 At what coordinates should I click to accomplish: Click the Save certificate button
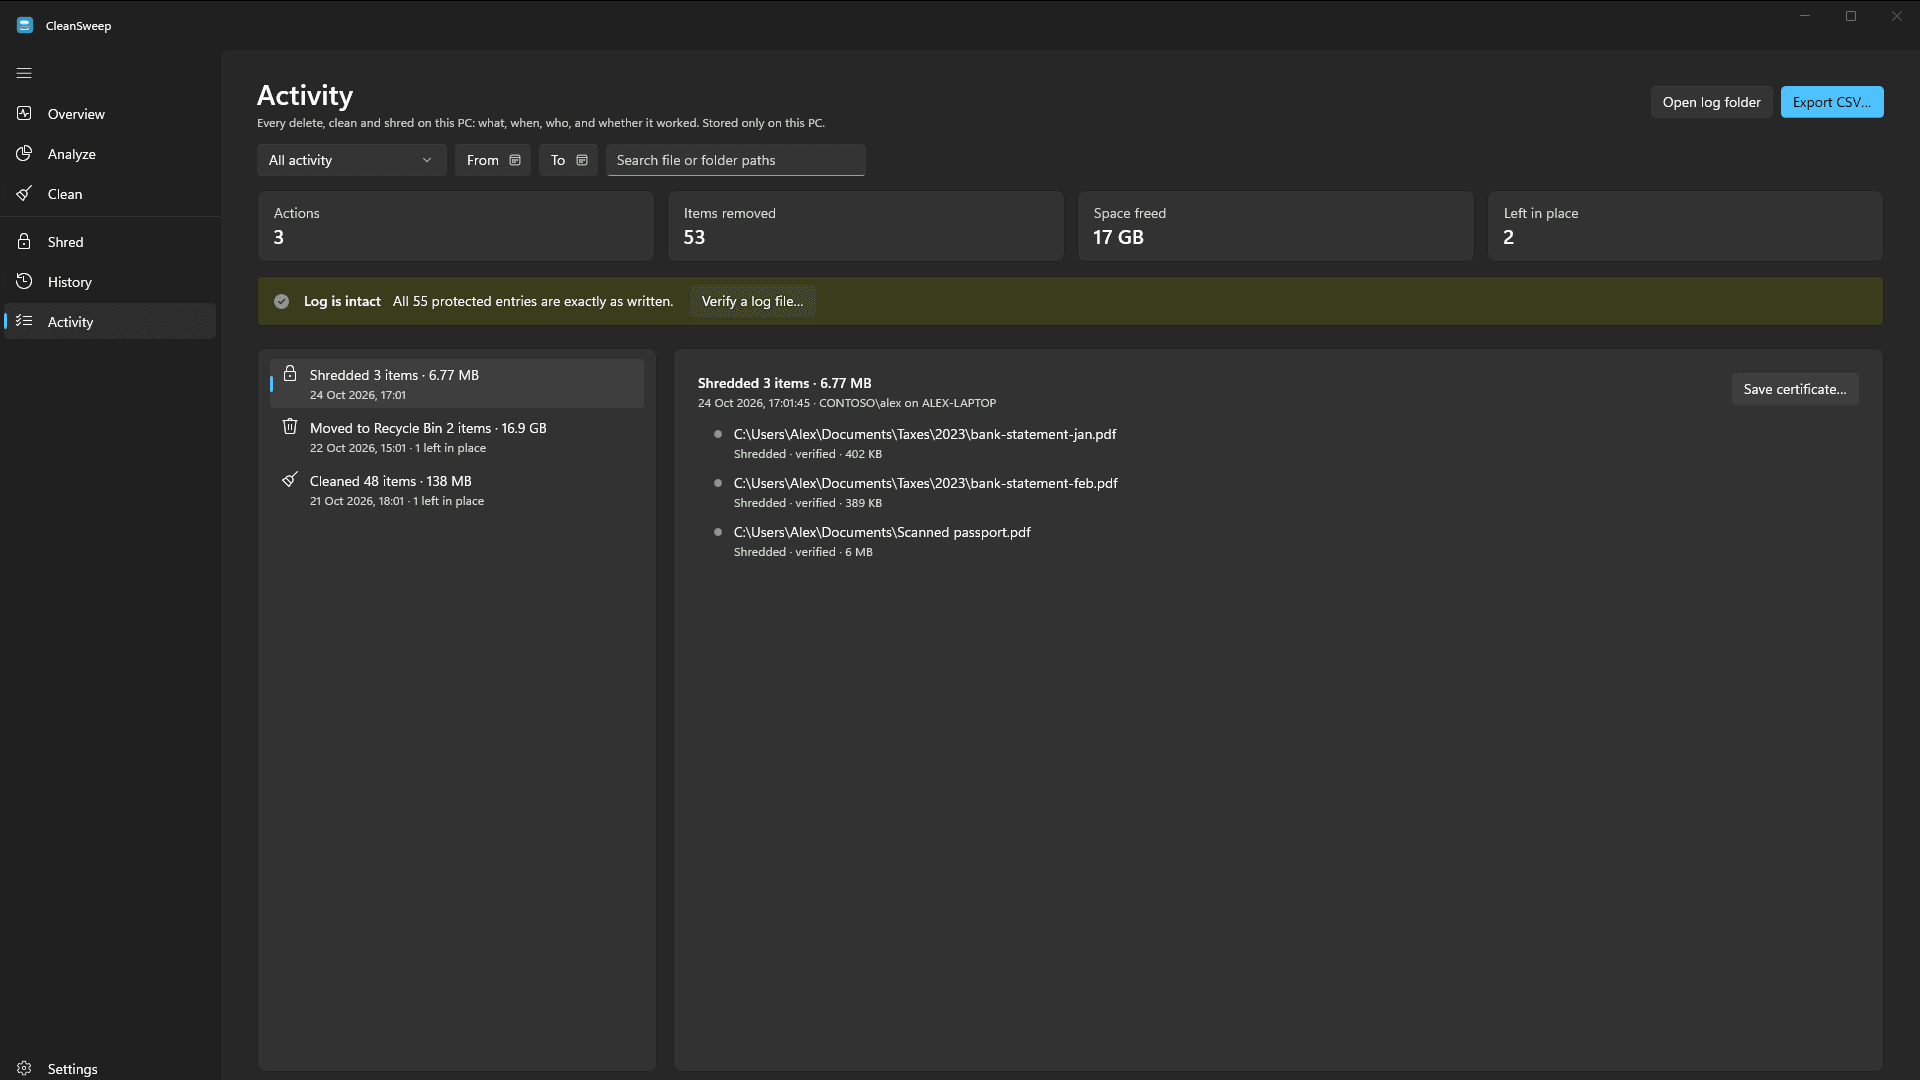(1794, 389)
